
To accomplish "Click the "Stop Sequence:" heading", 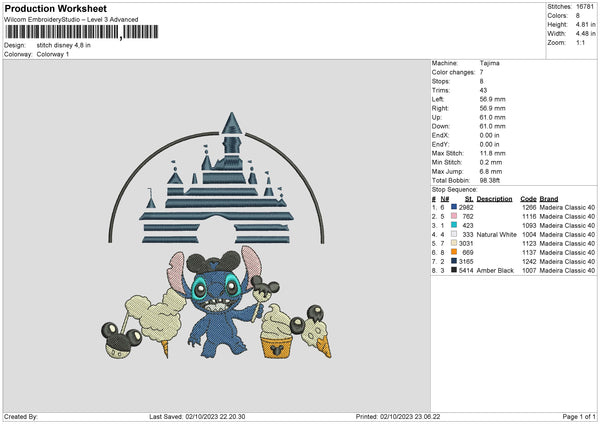I will pos(455,190).
